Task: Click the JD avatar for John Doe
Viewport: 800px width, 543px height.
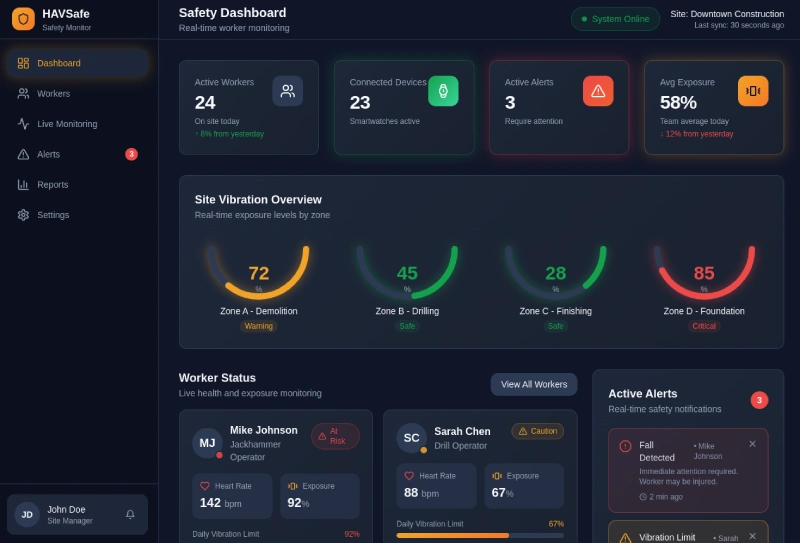Action: [x=27, y=514]
